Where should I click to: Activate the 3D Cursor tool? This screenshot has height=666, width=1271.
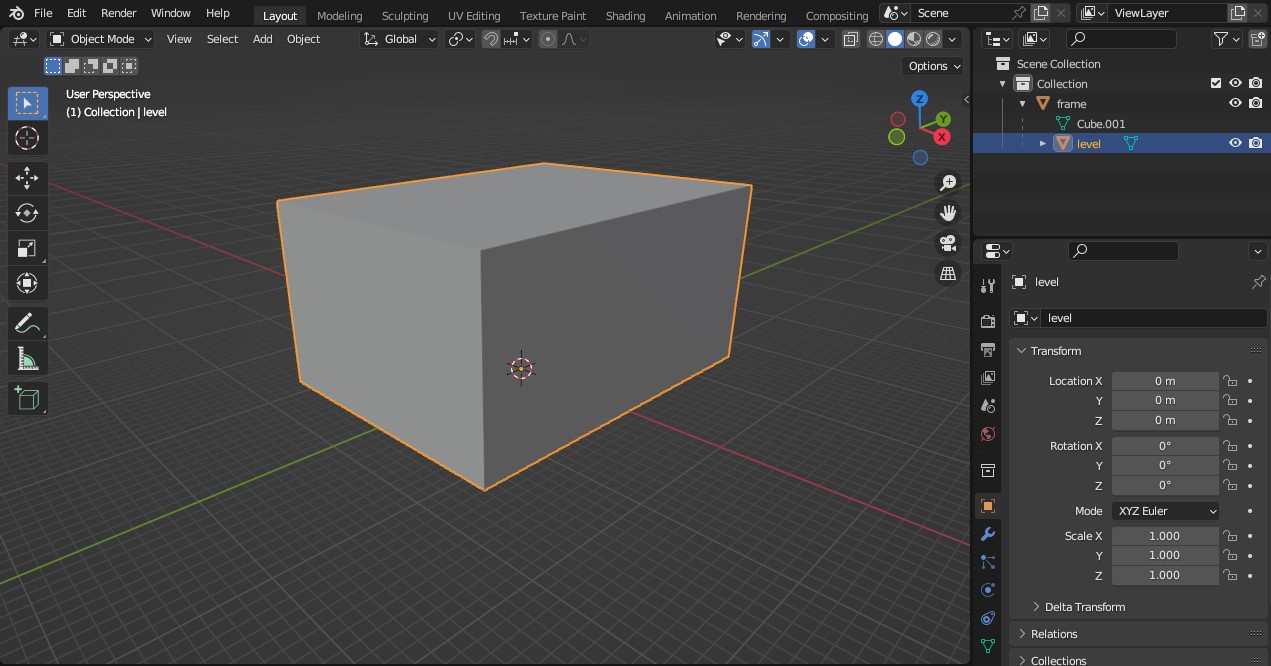(27, 138)
